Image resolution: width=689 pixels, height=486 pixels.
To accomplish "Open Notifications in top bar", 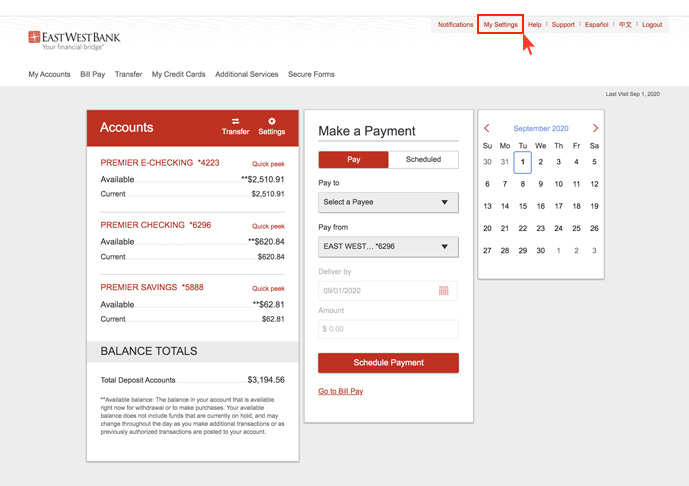I will tap(455, 25).
